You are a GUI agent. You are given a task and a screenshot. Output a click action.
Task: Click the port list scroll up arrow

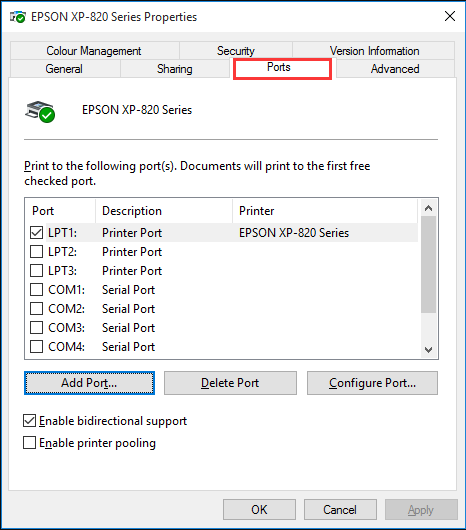[x=428, y=208]
